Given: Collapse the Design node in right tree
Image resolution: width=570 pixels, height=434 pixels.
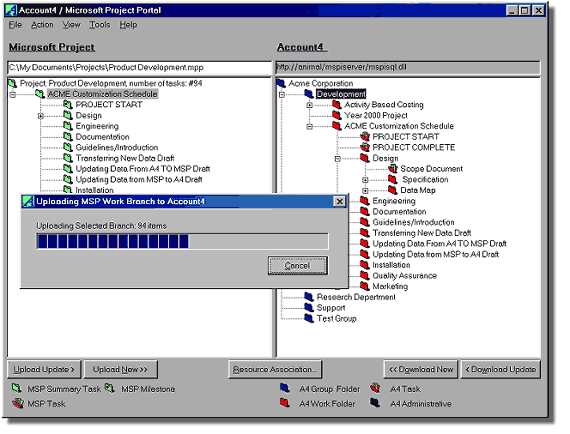Looking at the screenshot, I should [337, 159].
